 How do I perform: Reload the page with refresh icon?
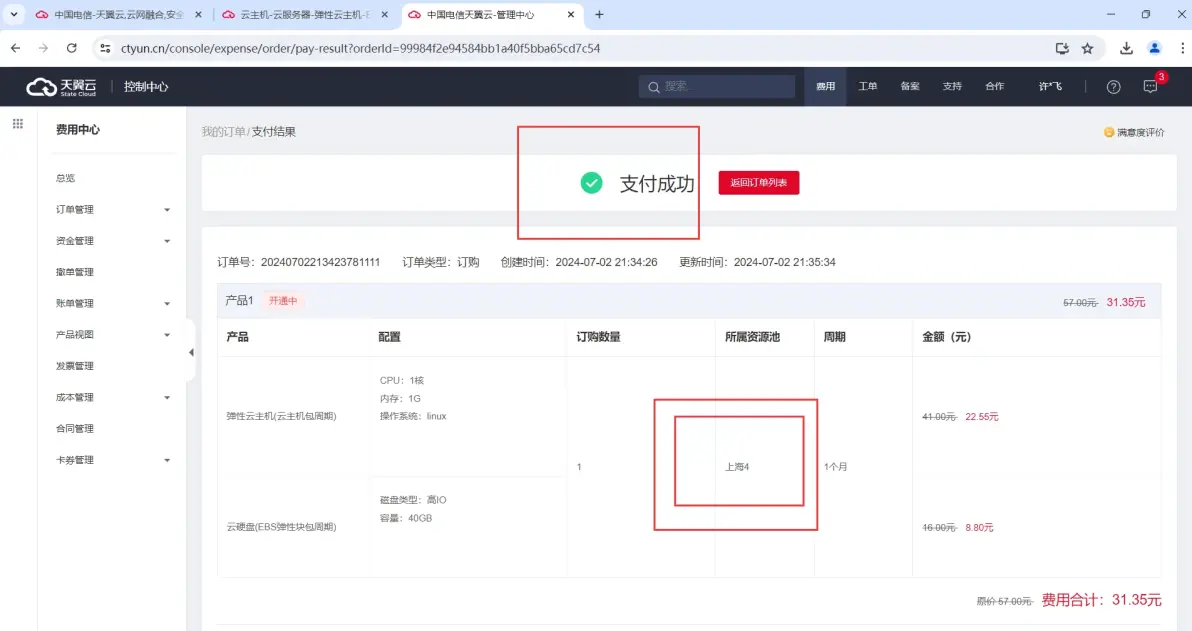71,48
